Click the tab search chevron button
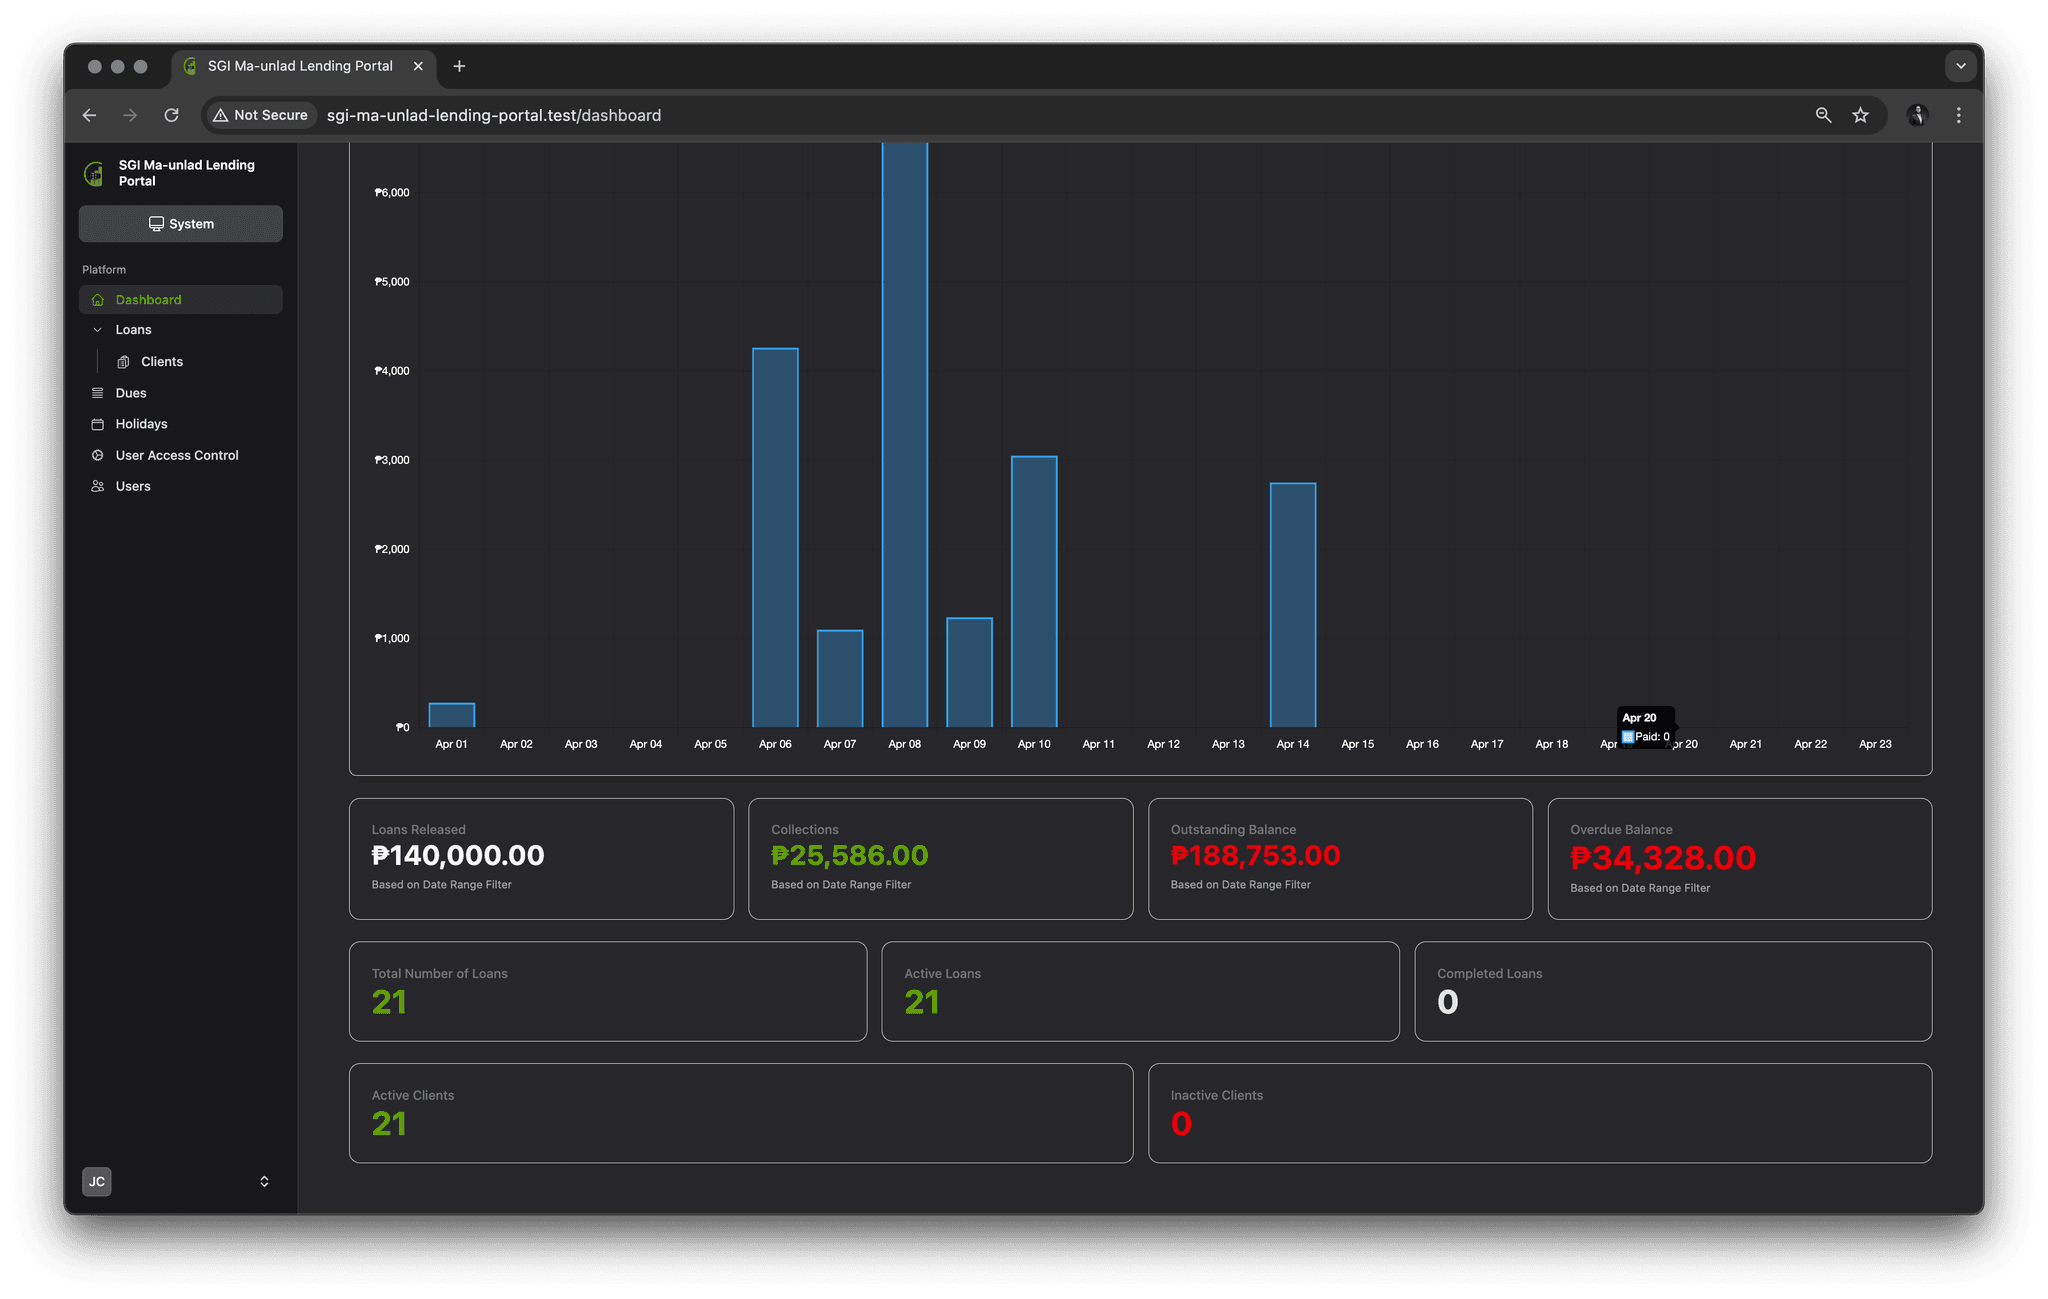 tap(1960, 66)
